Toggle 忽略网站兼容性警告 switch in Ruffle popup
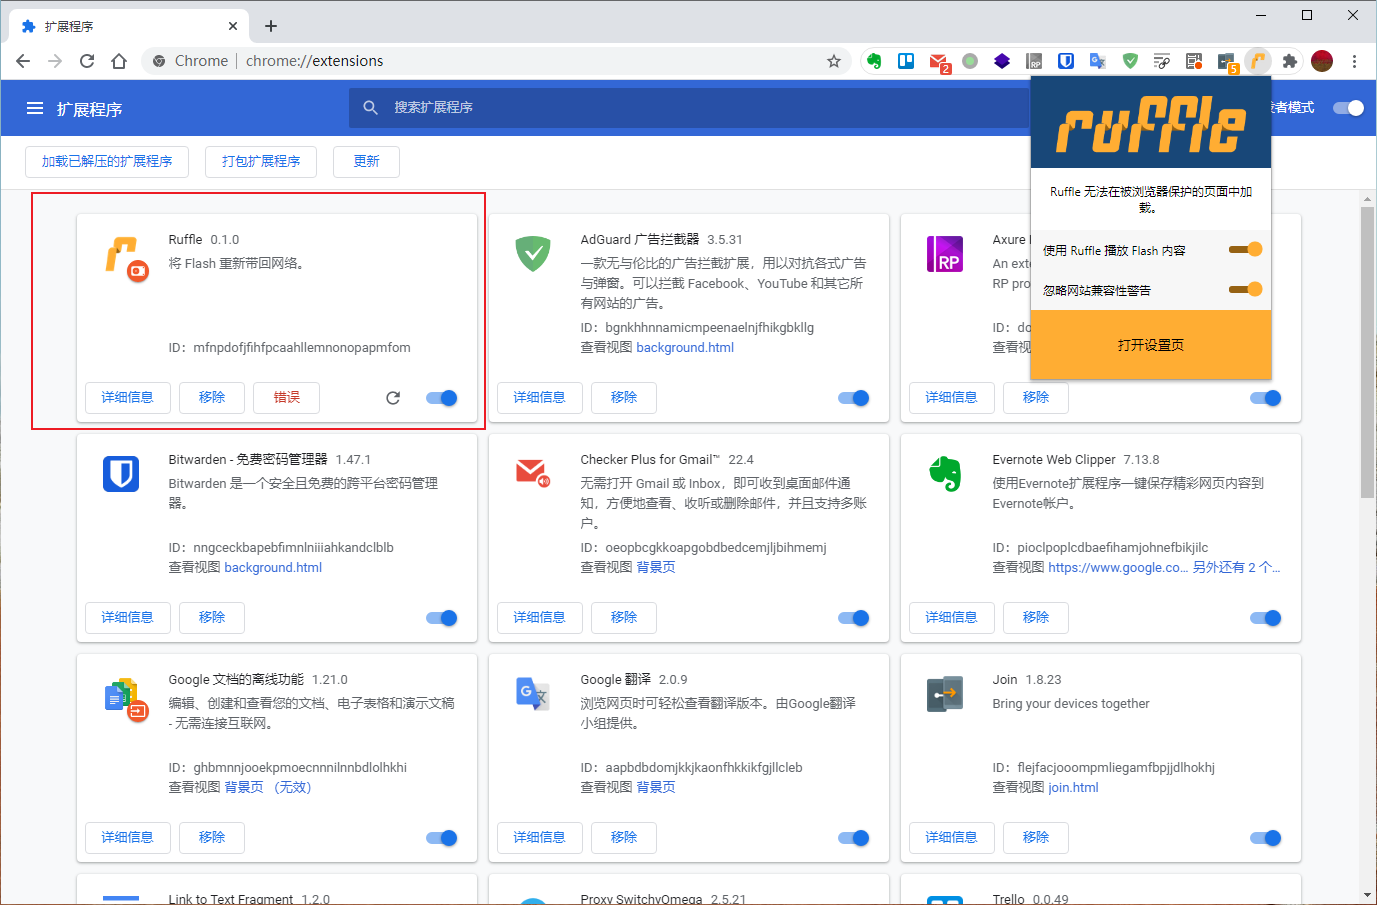Image resolution: width=1377 pixels, height=905 pixels. [x=1246, y=289]
